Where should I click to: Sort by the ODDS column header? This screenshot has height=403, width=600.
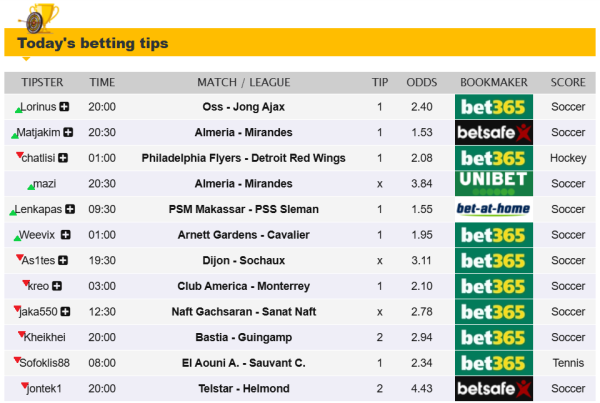[x=421, y=82]
